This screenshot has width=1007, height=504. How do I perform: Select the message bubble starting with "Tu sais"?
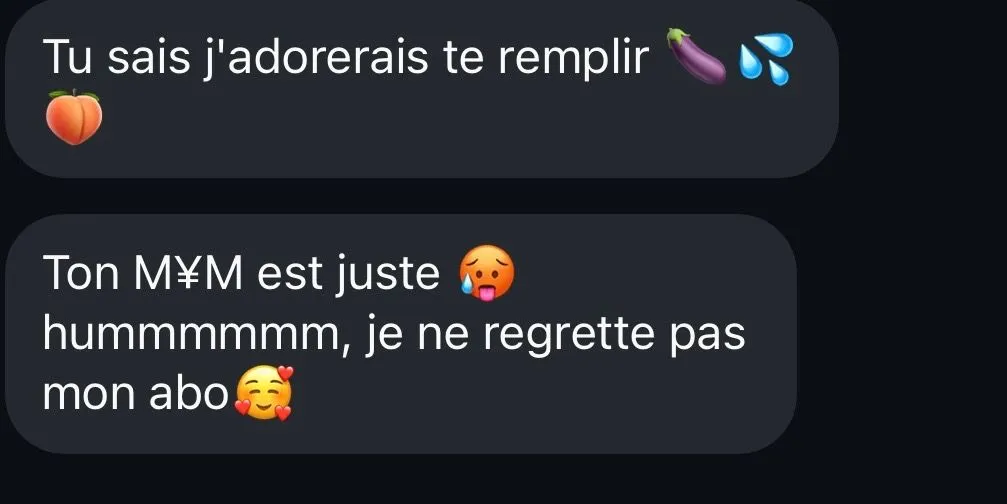click(421, 87)
